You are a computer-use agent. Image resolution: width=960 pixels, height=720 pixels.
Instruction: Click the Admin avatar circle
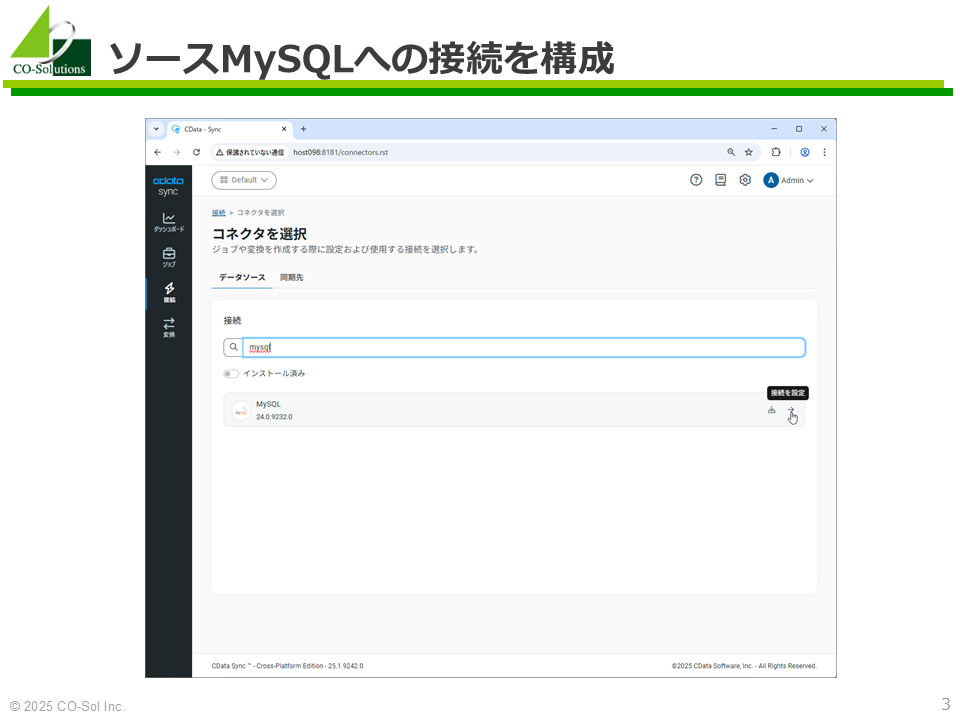click(x=771, y=180)
